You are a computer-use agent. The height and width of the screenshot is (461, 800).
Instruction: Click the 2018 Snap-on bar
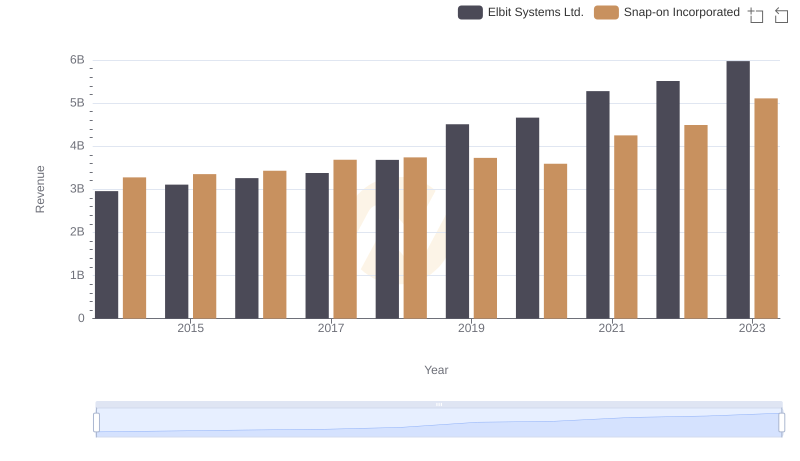tap(415, 238)
